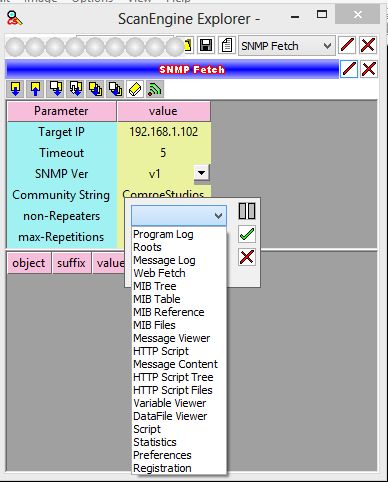The width and height of the screenshot is (388, 482).
Task: Click the Target IP value 192.168.1.102
Action: 164,132
